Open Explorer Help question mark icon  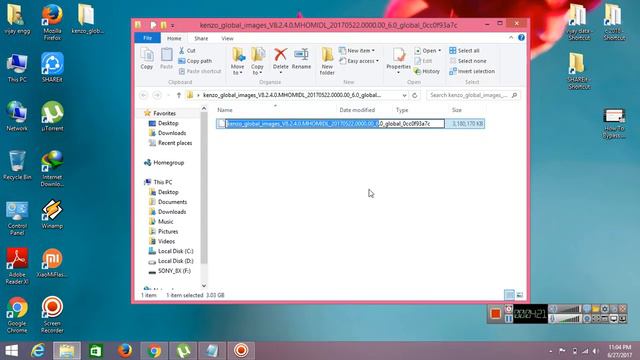(x=521, y=38)
